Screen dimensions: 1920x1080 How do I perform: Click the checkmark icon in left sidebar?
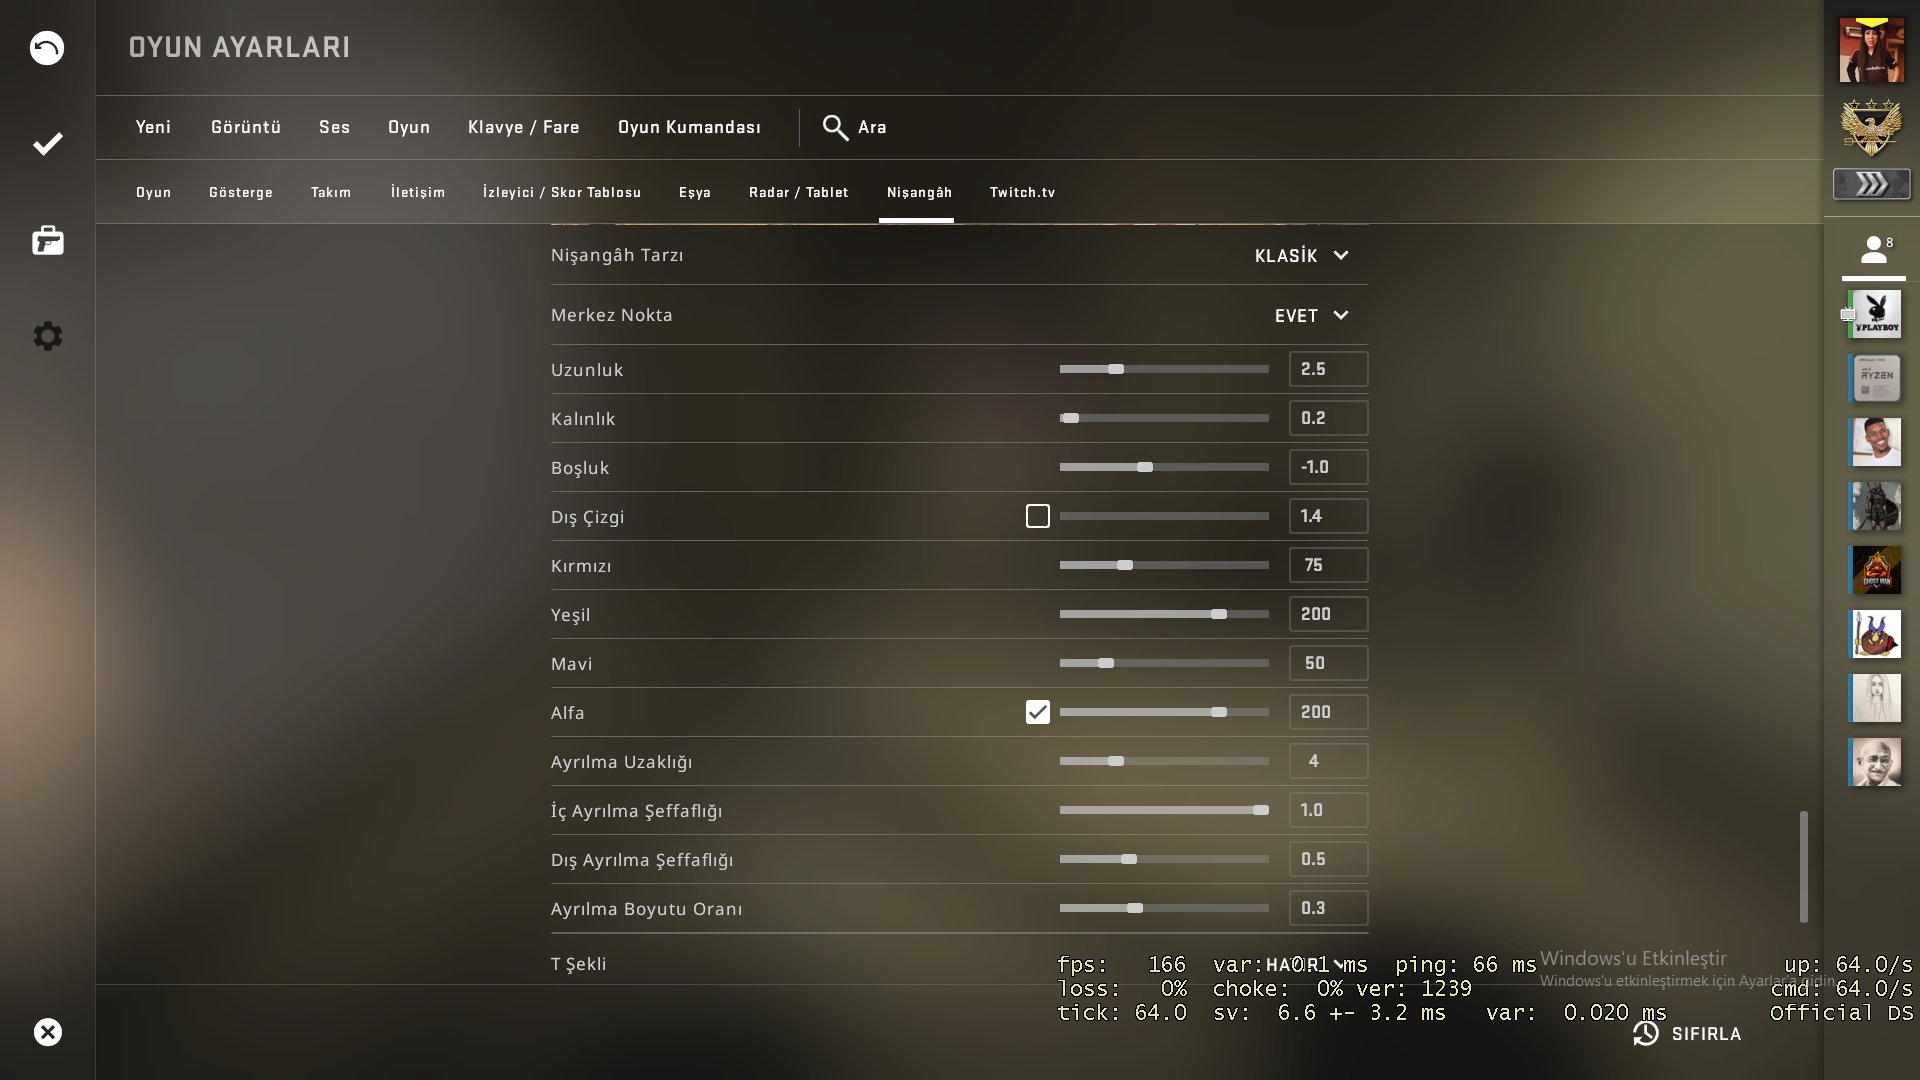[x=47, y=144]
